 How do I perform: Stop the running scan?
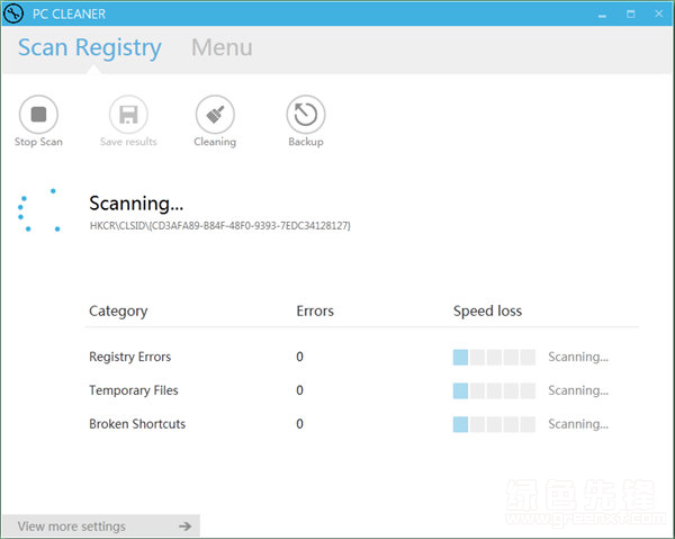[38, 115]
